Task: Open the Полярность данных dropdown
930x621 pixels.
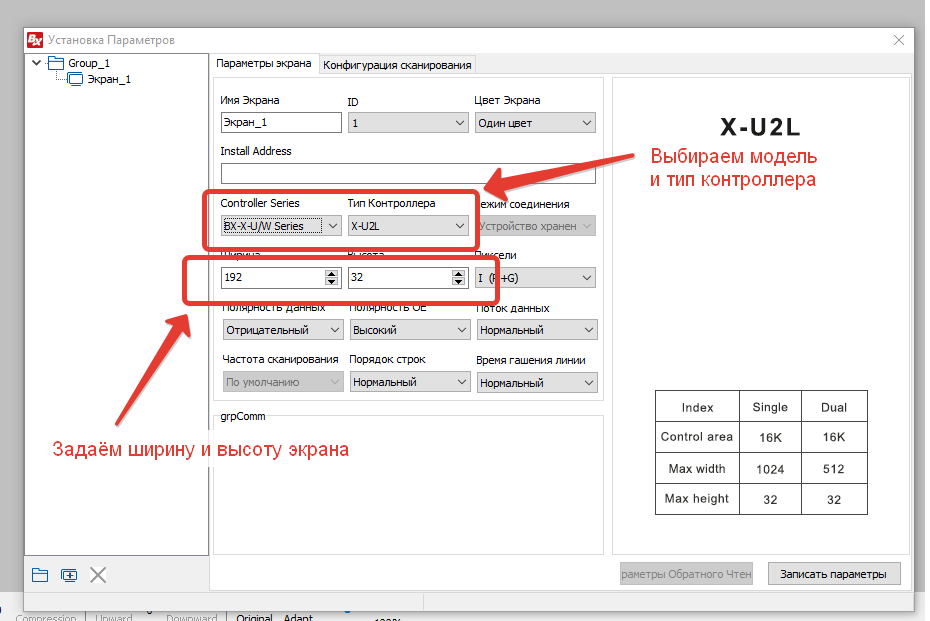Action: [283, 330]
